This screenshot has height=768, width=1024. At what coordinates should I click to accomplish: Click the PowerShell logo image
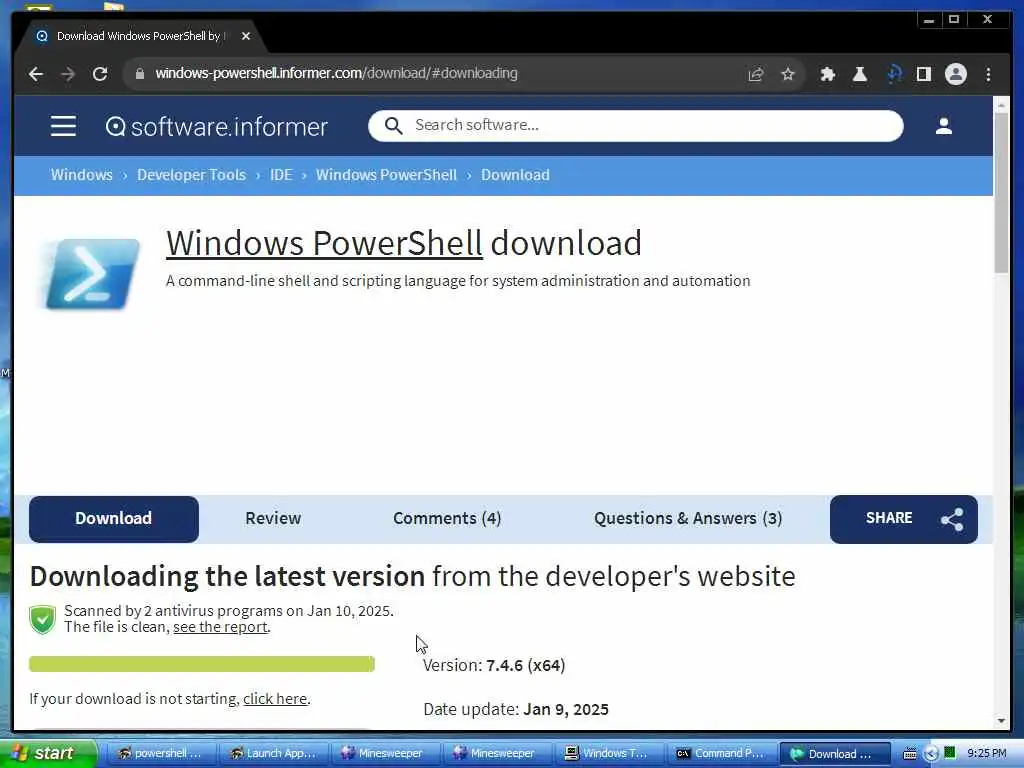(x=90, y=274)
